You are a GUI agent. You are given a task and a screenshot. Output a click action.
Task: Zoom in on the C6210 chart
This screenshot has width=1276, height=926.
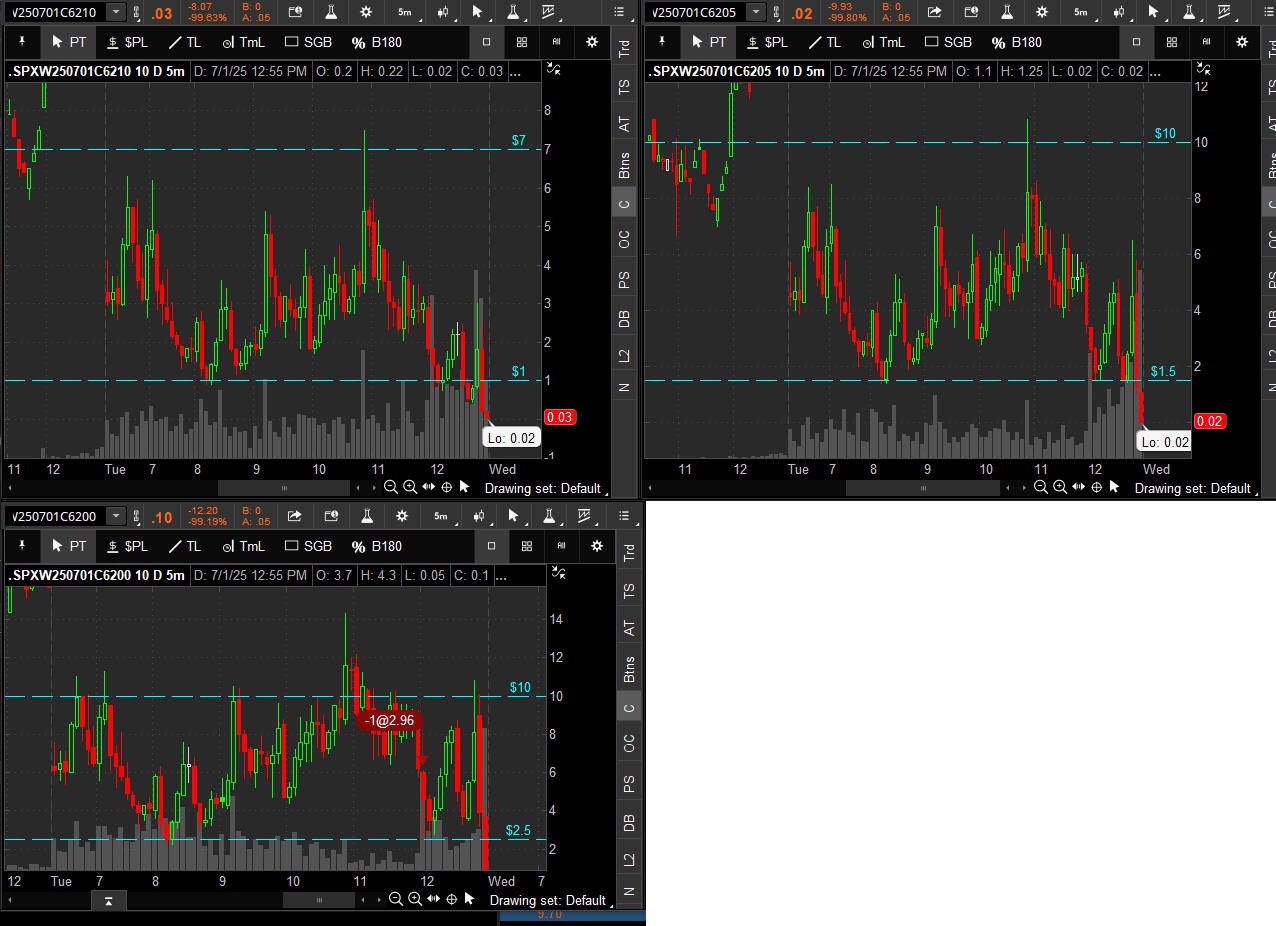410,487
